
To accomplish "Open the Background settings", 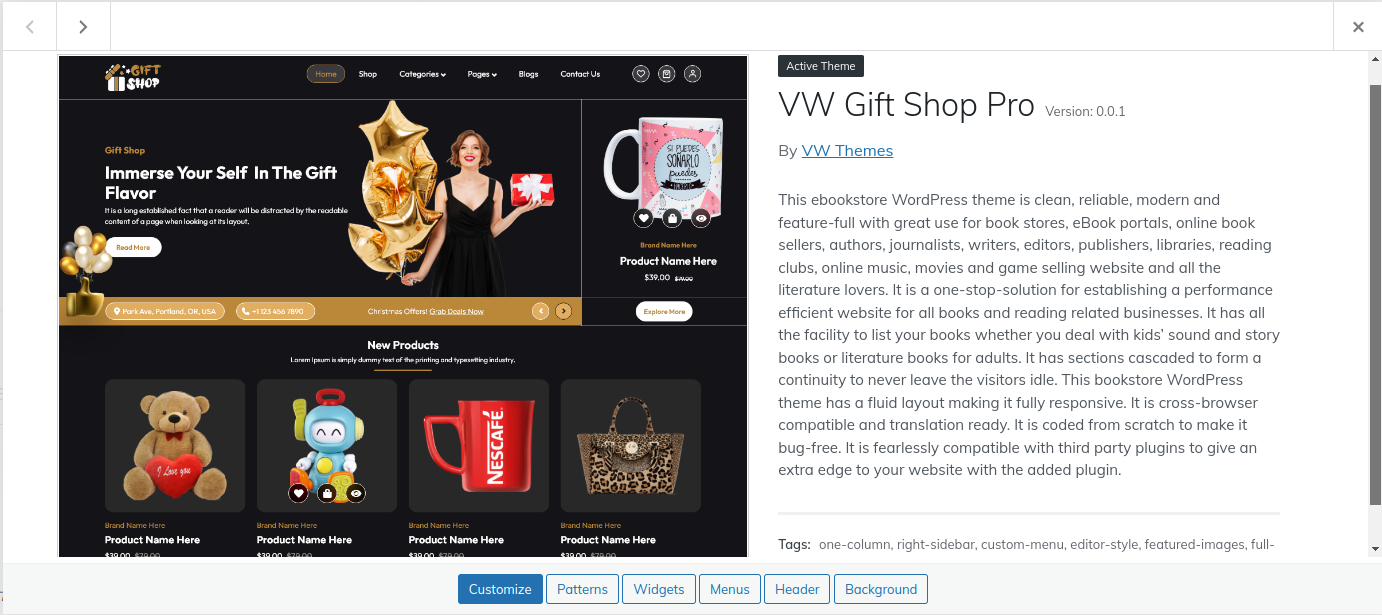I will pos(881,589).
